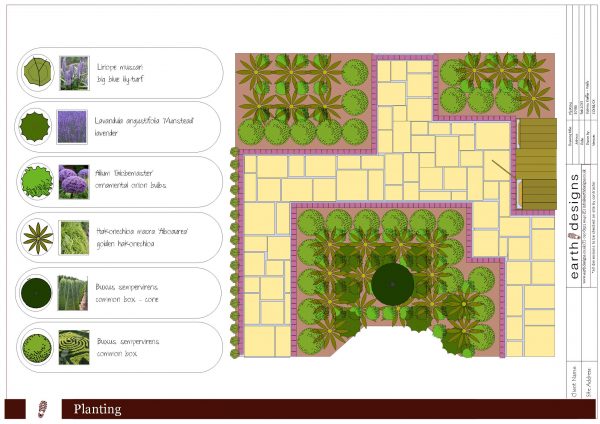The image size is (600, 424).
Task: Click the dark maroon square beside footprint
Action: [15, 409]
